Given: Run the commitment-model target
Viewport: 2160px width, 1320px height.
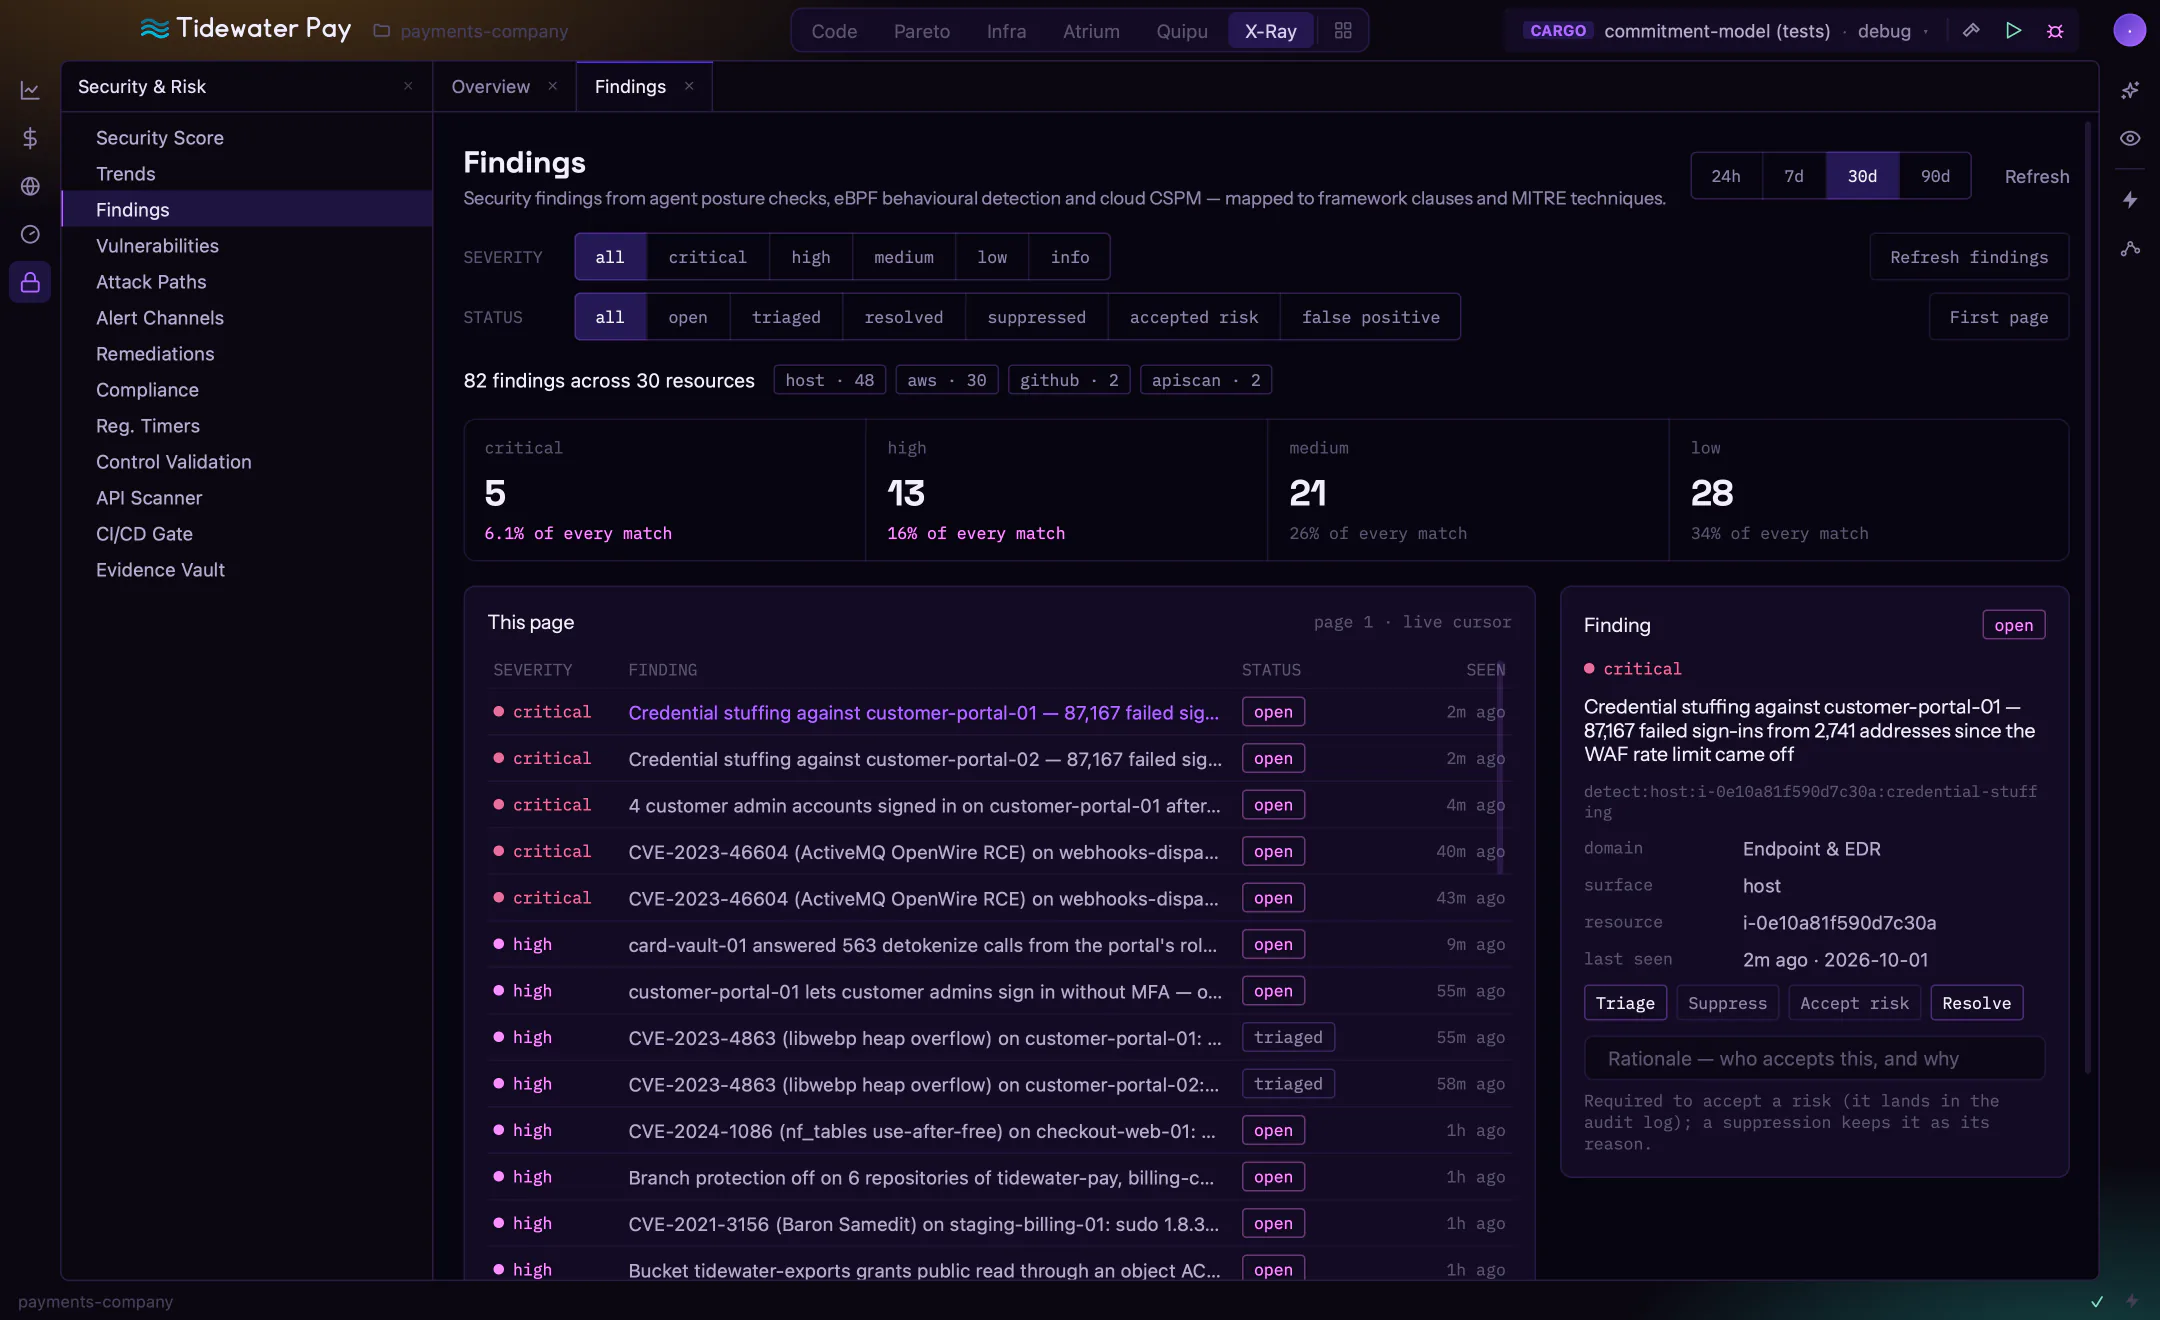Looking at the screenshot, I should (x=2013, y=31).
